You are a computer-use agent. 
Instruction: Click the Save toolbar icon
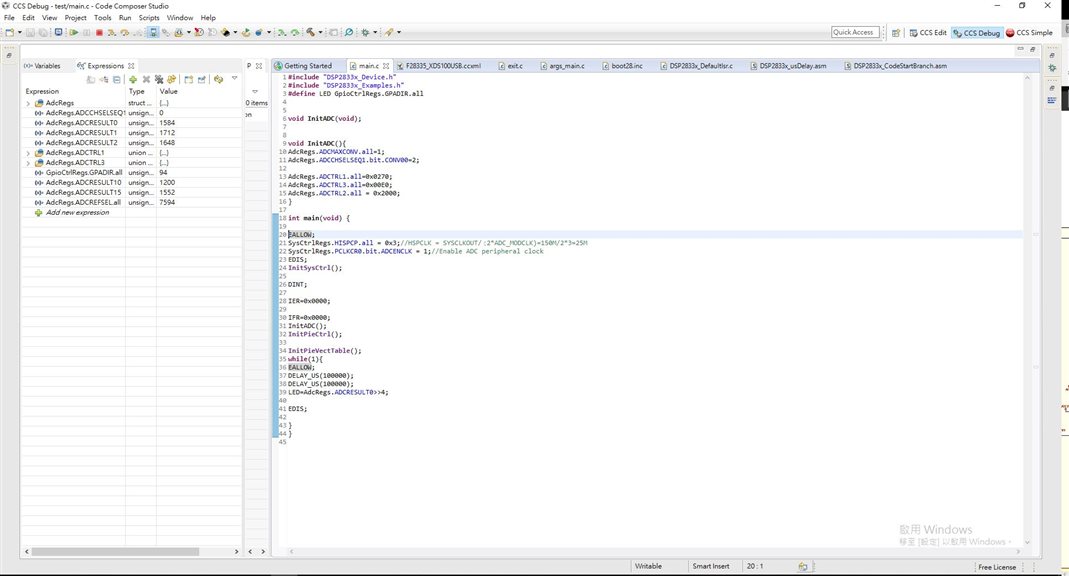[x=31, y=32]
